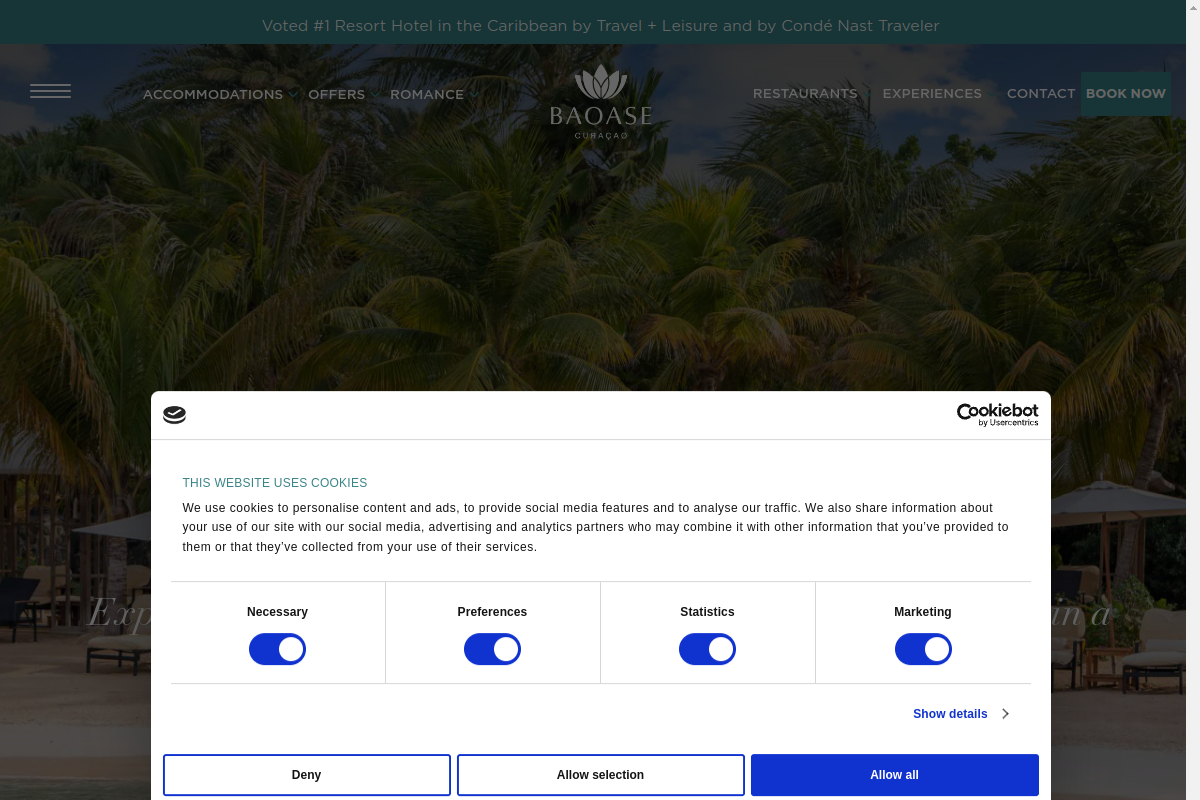Expand the Accommodations dropdown arrow

click(x=293, y=95)
